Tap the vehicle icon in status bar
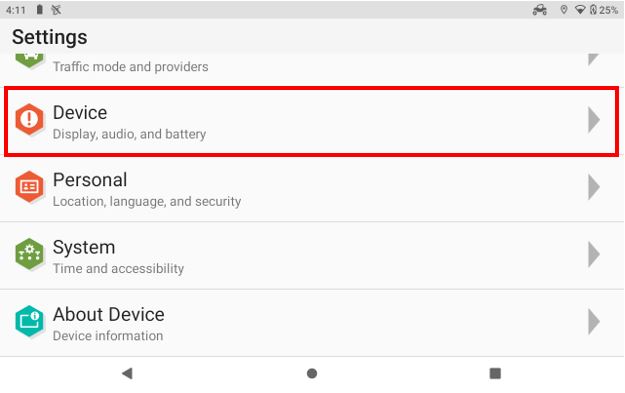The height and width of the screenshot is (393, 625). 540,10
